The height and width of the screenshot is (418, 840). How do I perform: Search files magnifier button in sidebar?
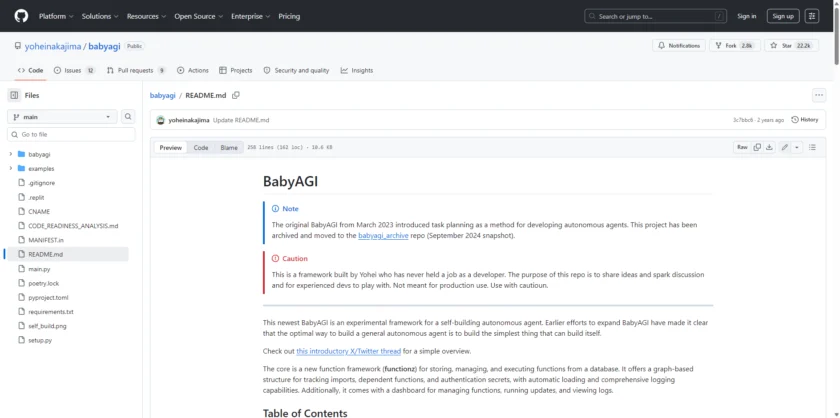point(128,116)
